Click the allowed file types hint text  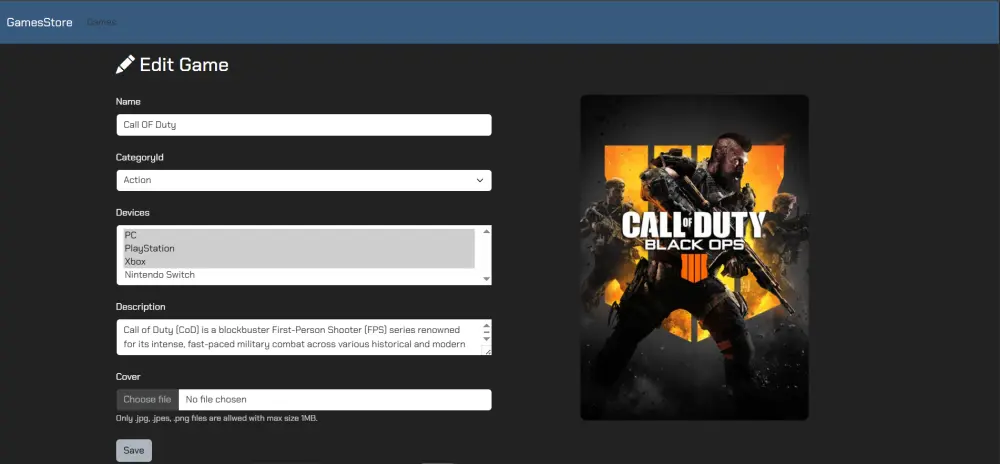[217, 419]
